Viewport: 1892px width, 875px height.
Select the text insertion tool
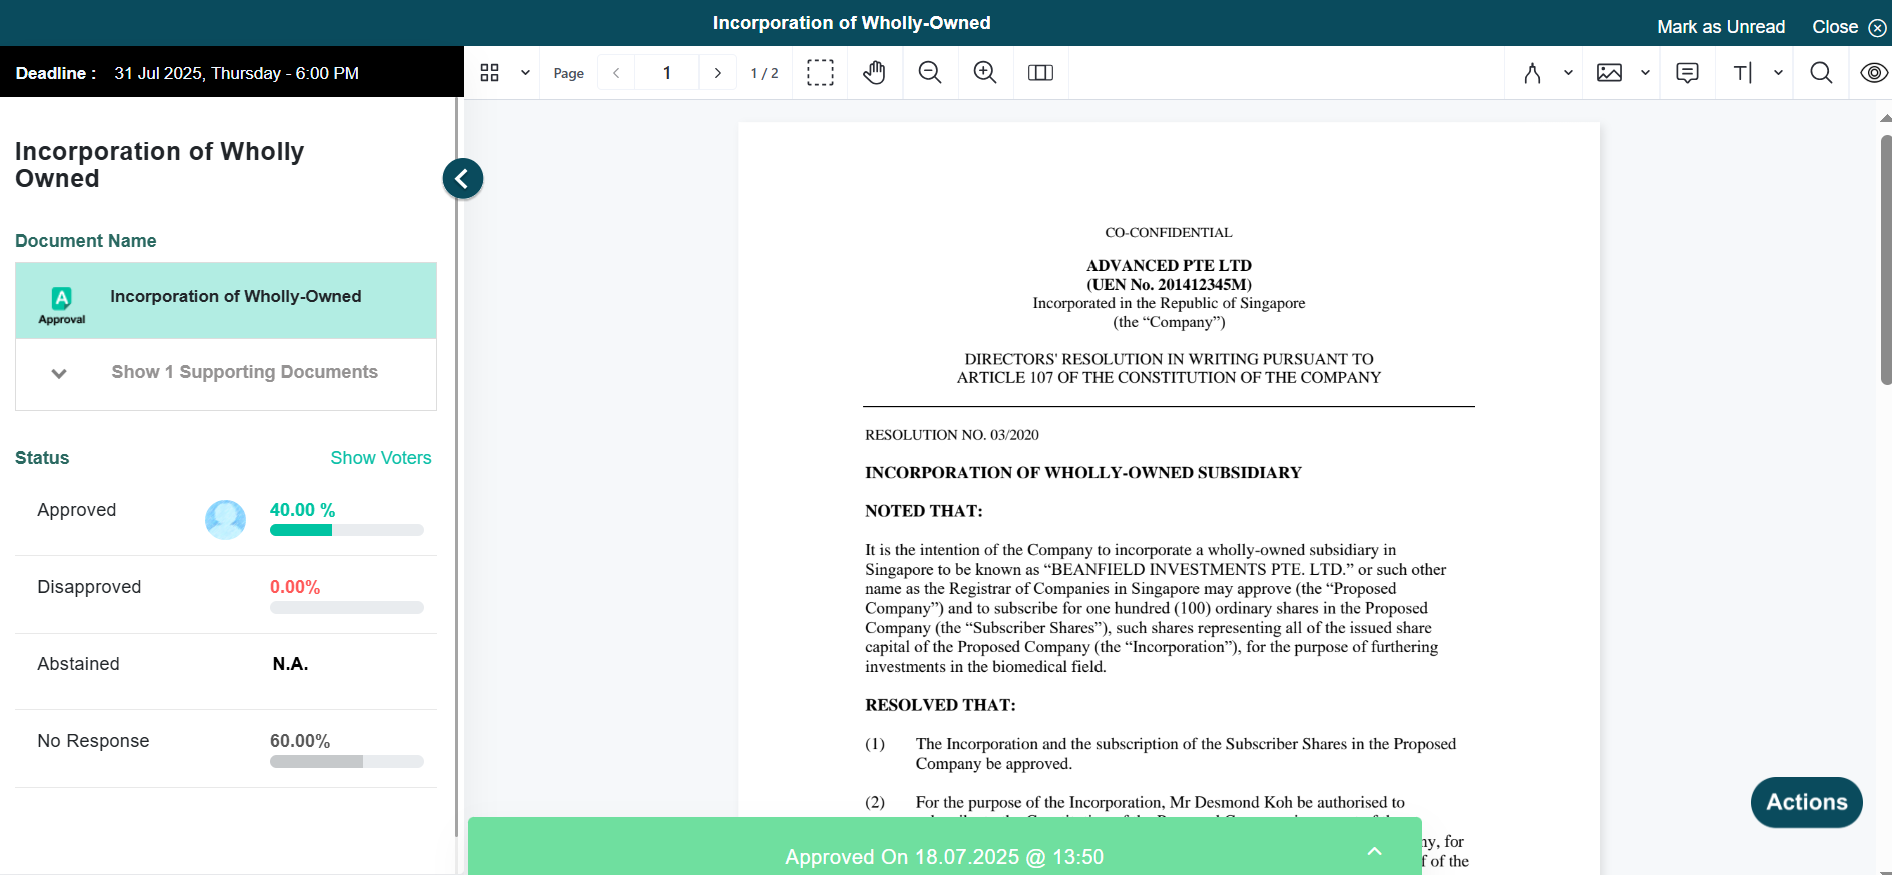(x=1742, y=73)
